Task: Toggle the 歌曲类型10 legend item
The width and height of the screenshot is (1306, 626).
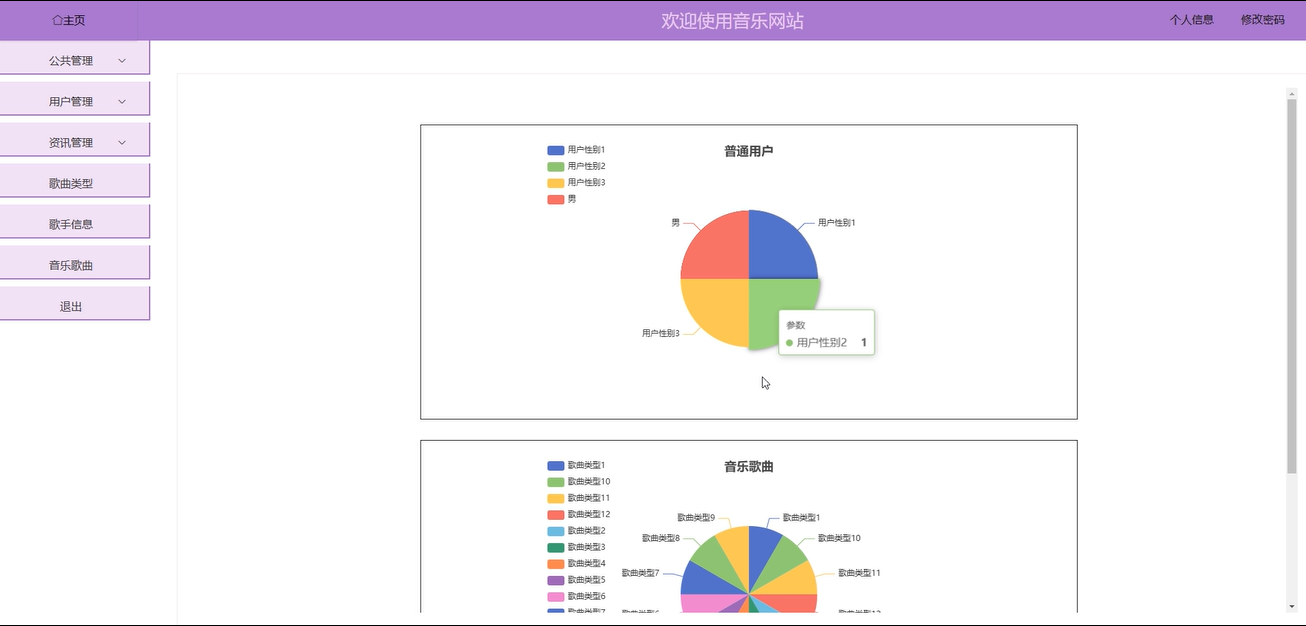Action: [x=579, y=481]
